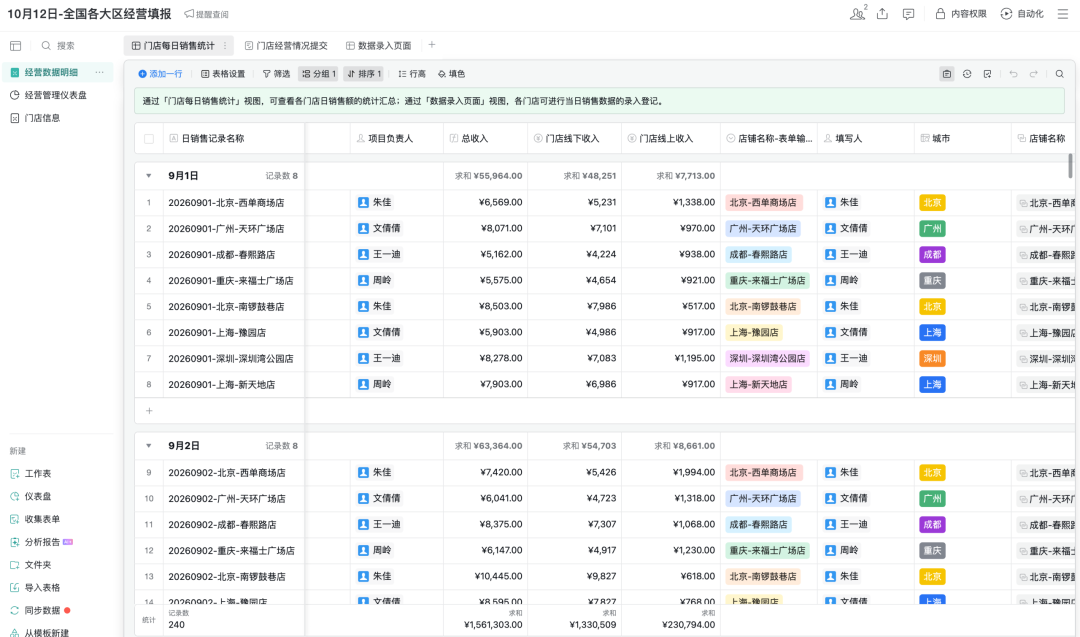Click 总收入 column header
Image resolution: width=1080 pixels, height=637 pixels.
(x=486, y=138)
